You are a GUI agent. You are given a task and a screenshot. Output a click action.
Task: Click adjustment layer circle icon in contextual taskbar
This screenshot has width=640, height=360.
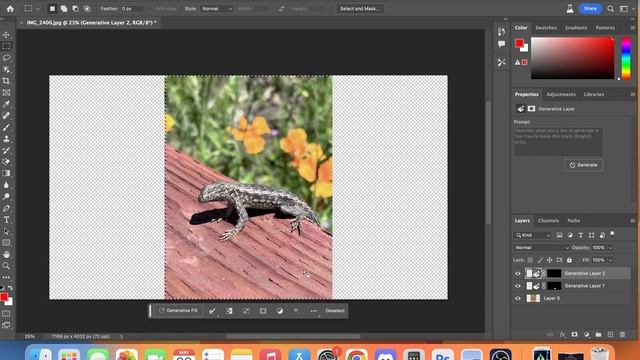pos(280,311)
